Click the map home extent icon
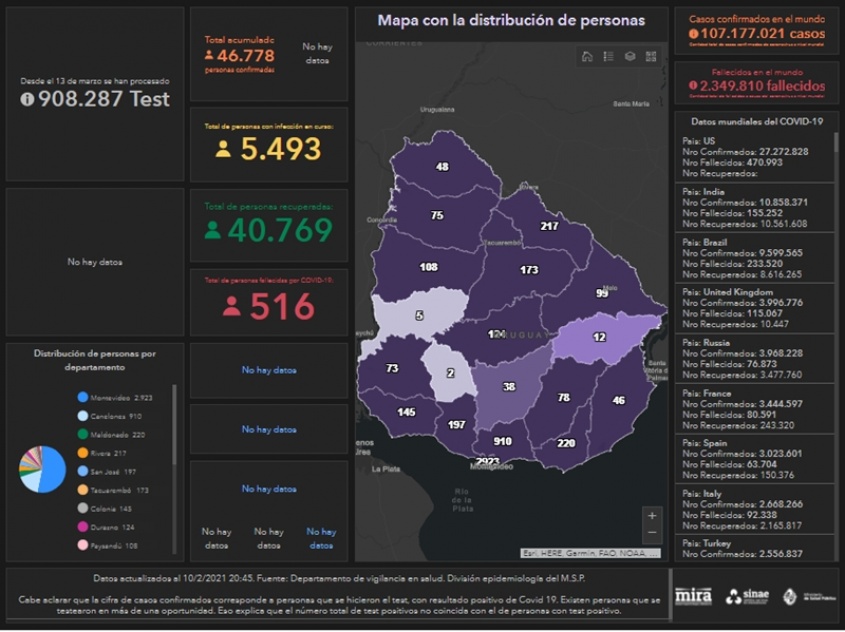 coord(587,56)
